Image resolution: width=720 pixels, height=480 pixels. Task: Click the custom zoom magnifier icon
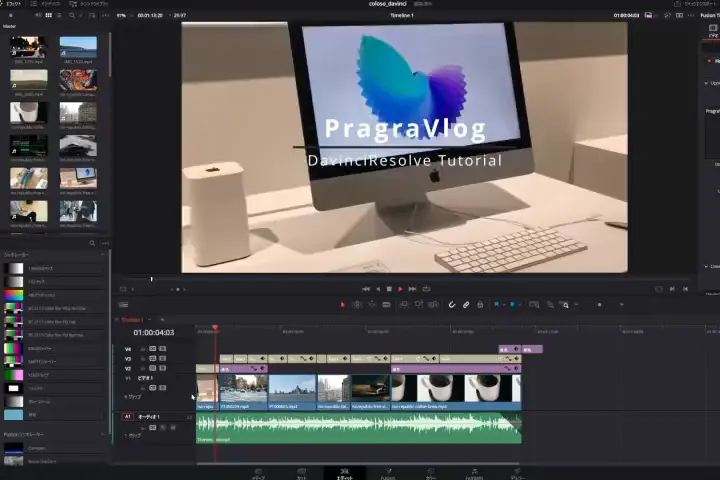[565, 305]
